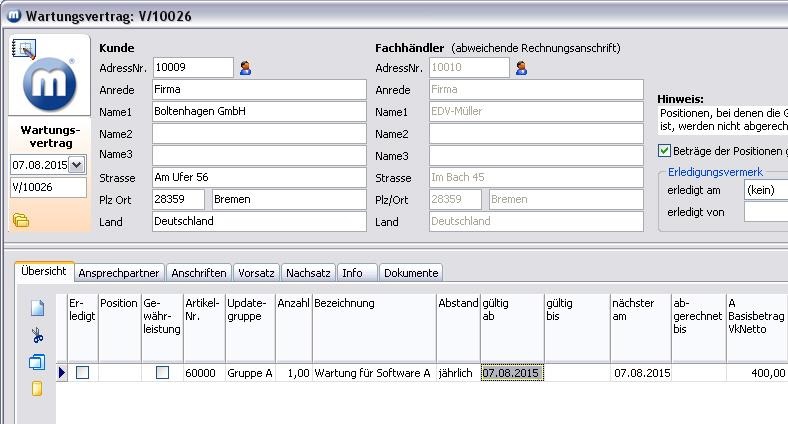788x424 pixels.
Task: Click the Fachhändler address lookup person icon
Action: click(x=520, y=68)
